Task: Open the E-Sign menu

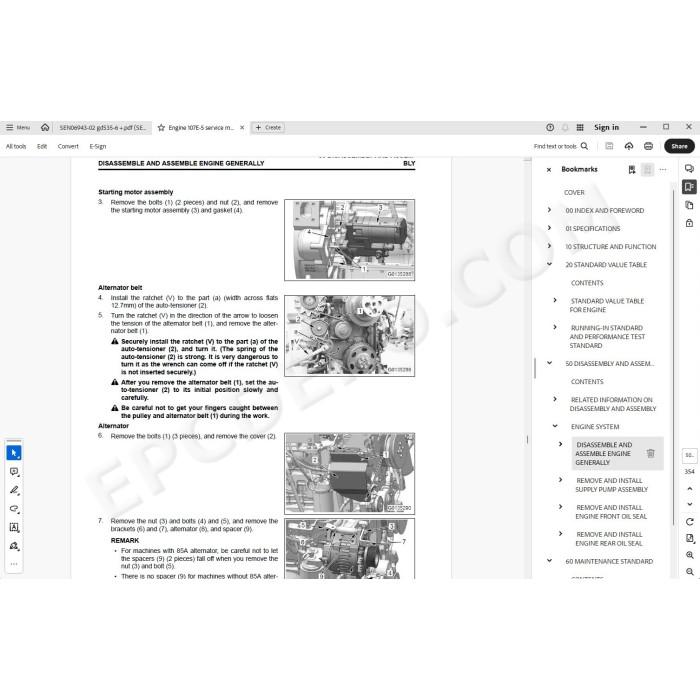Action: pos(98,146)
